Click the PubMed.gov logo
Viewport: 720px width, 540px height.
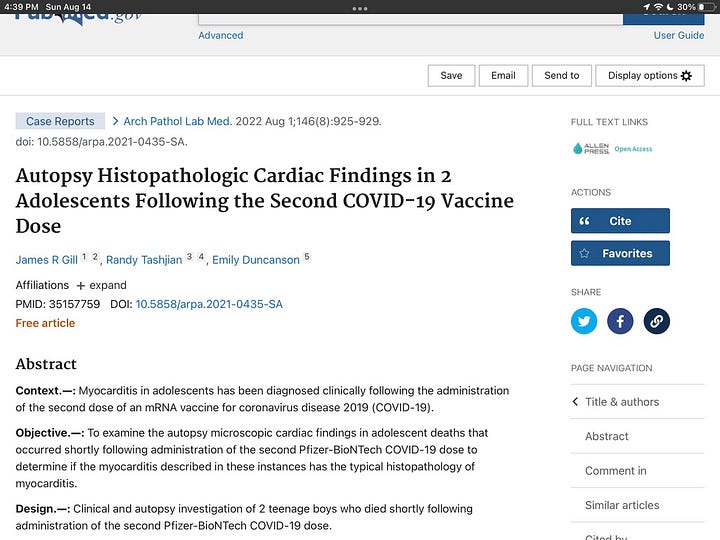point(78,18)
